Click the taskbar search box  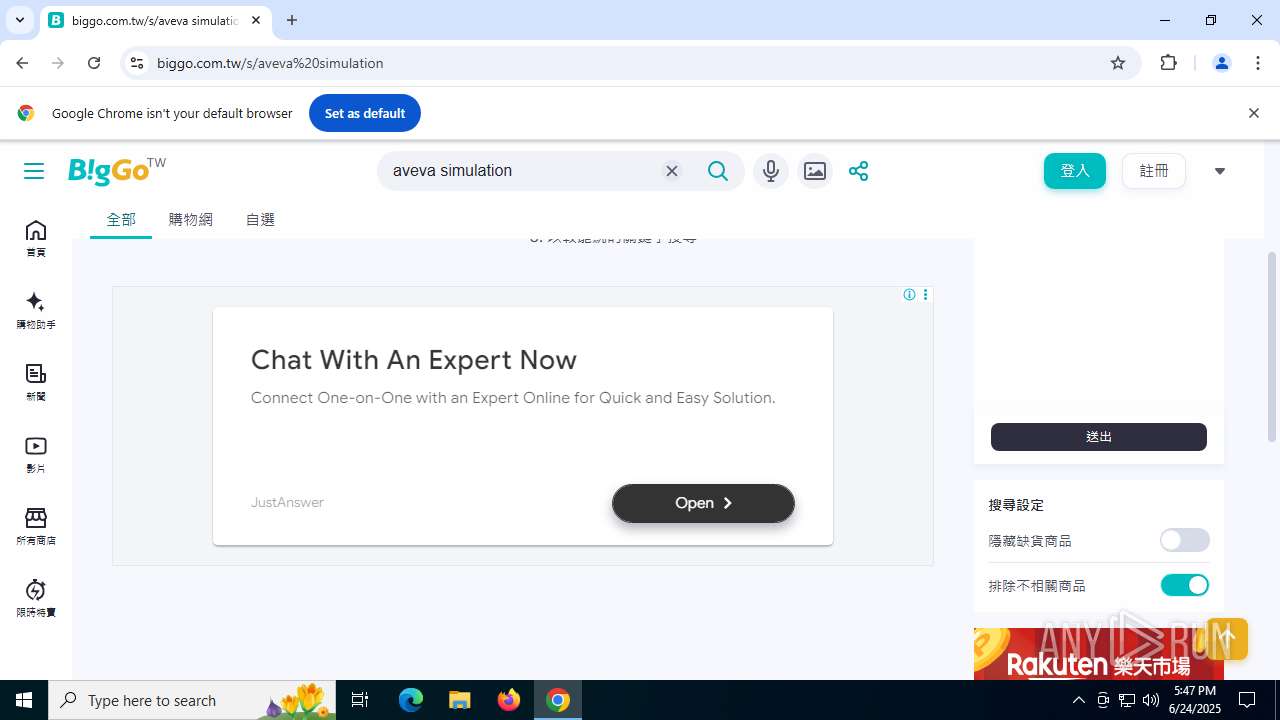192,700
